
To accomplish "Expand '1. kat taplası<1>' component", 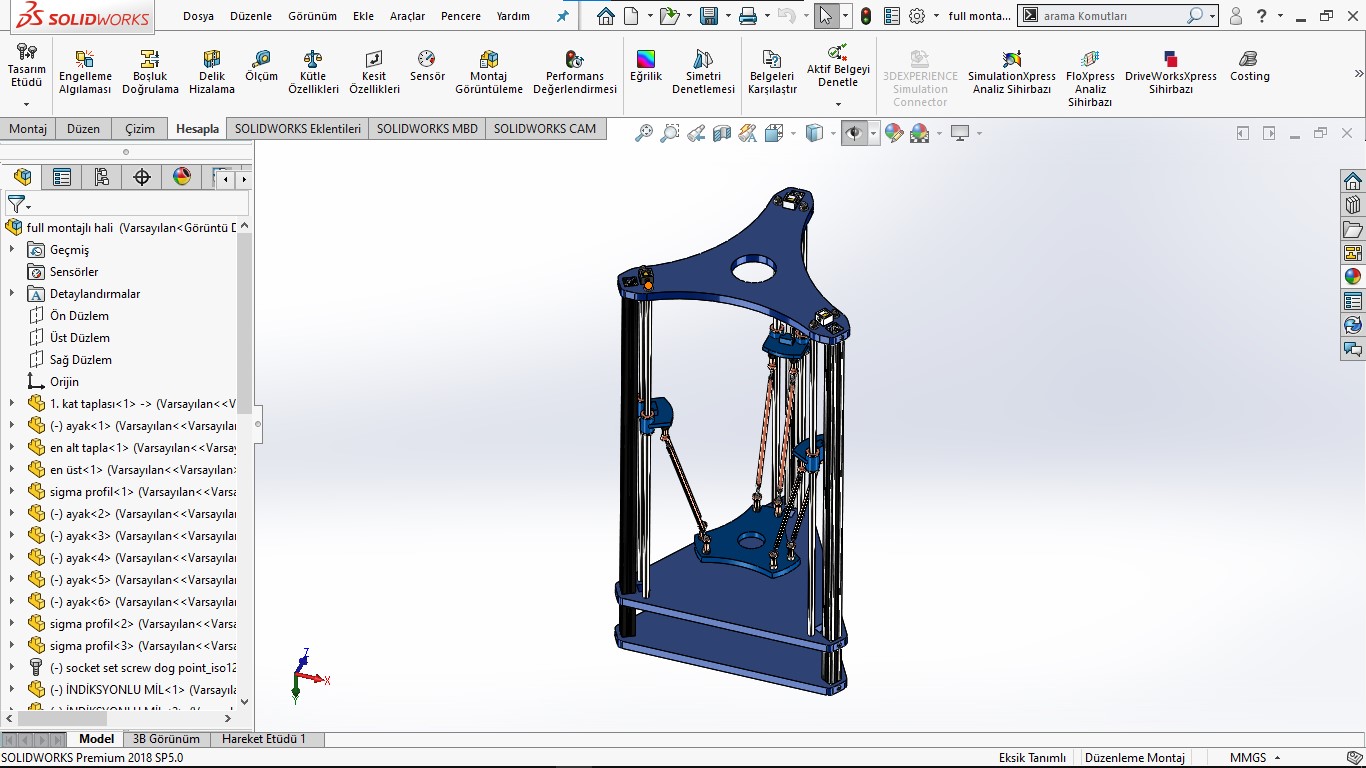I will [12, 404].
